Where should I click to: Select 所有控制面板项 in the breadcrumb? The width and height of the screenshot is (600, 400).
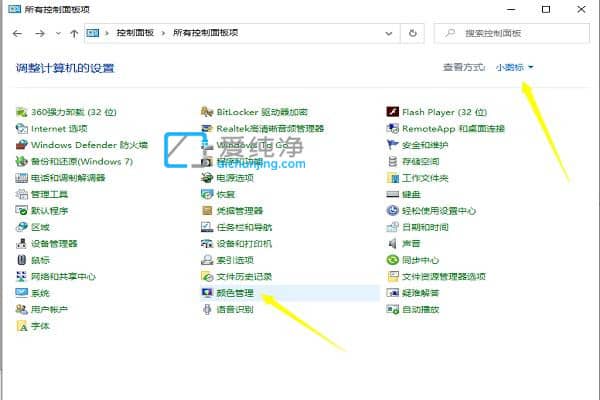pyautogui.click(x=205, y=33)
